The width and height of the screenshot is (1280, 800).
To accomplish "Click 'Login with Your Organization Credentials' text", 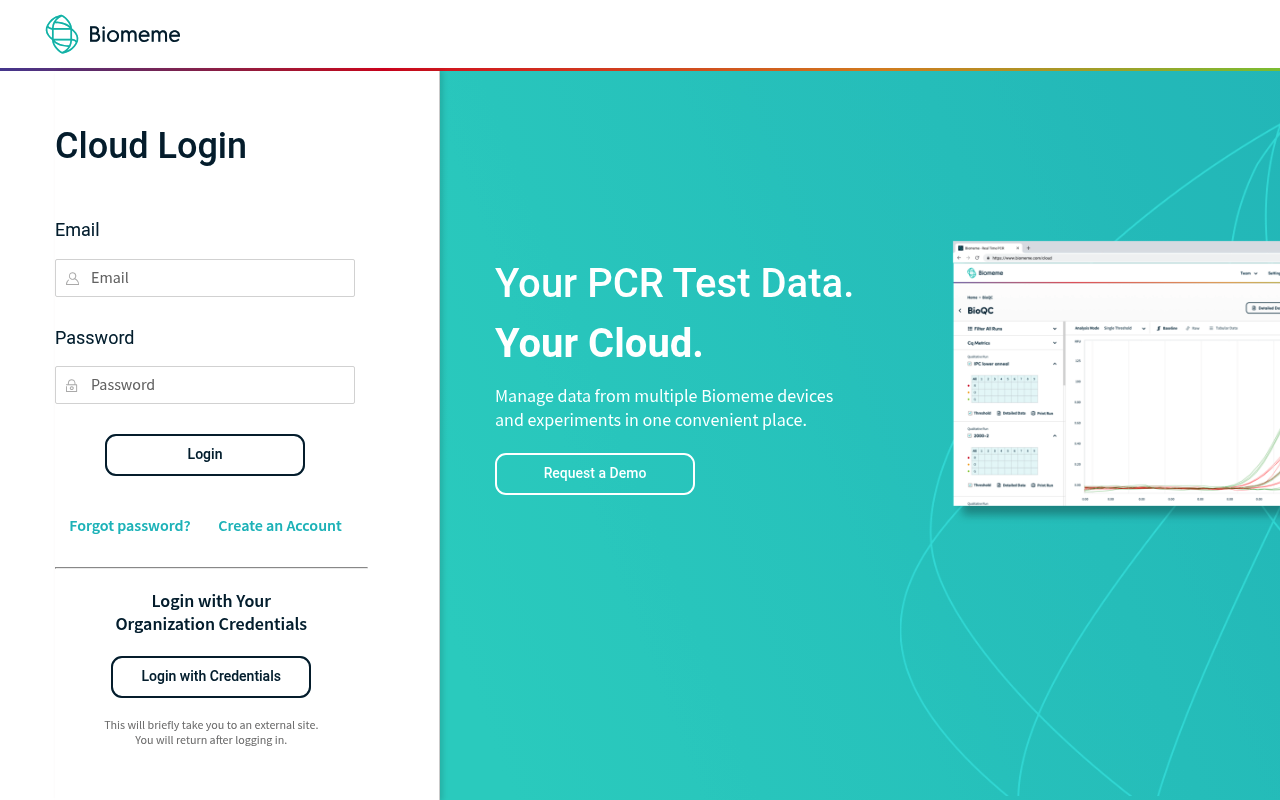I will 211,613.
